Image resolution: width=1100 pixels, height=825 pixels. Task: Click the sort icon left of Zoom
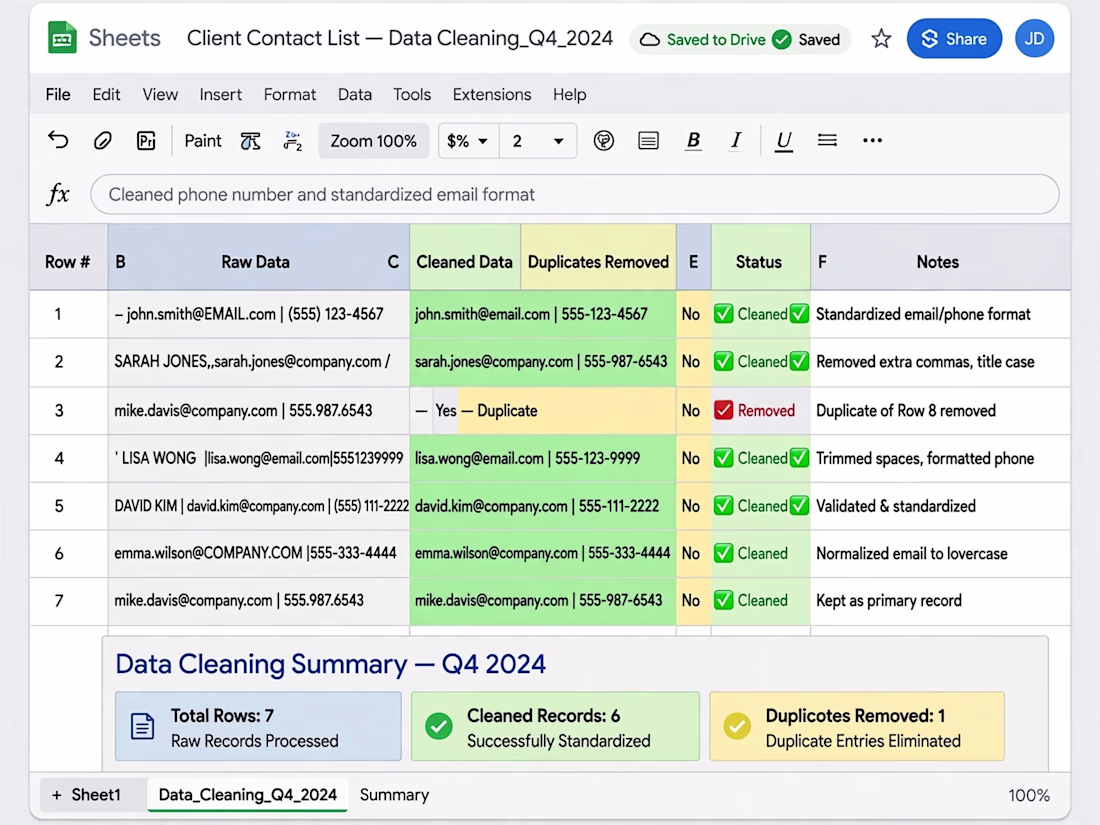pyautogui.click(x=293, y=141)
